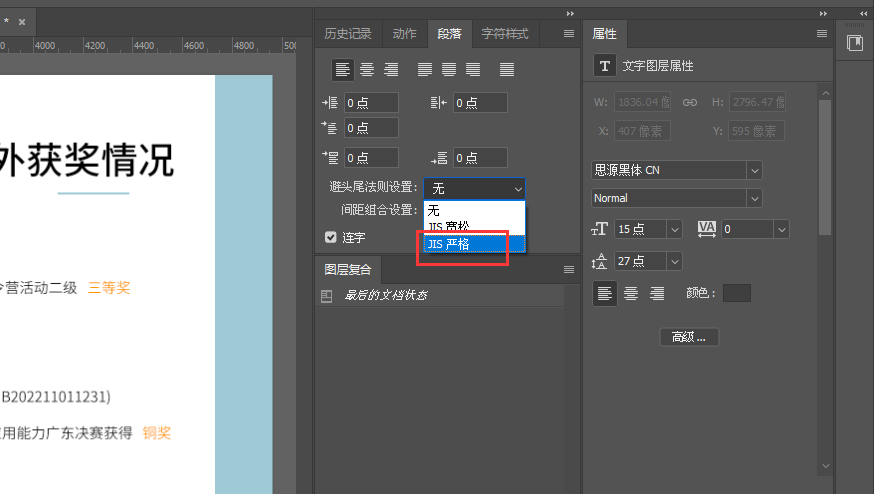Click the collapsed Libraries panel icon on far right
The image size is (874, 494).
tap(855, 43)
